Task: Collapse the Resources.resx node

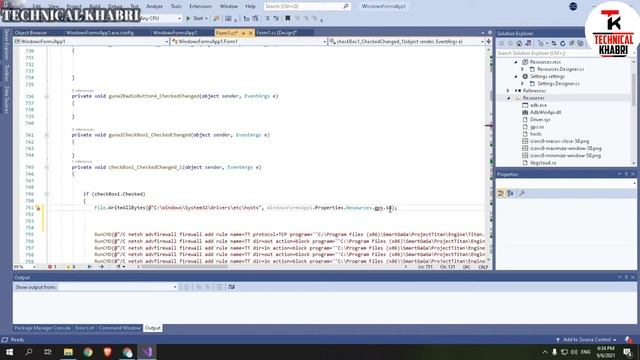Action: click(516, 62)
